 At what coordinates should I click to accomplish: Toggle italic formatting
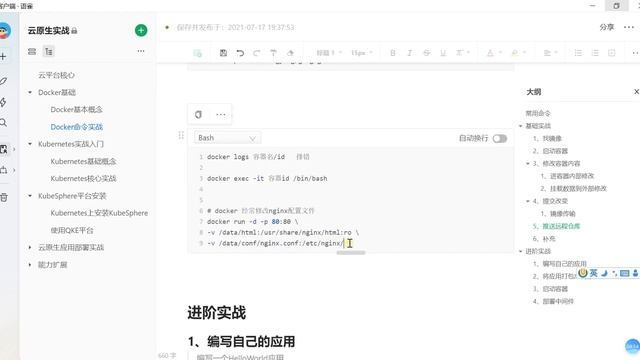[x=409, y=53]
